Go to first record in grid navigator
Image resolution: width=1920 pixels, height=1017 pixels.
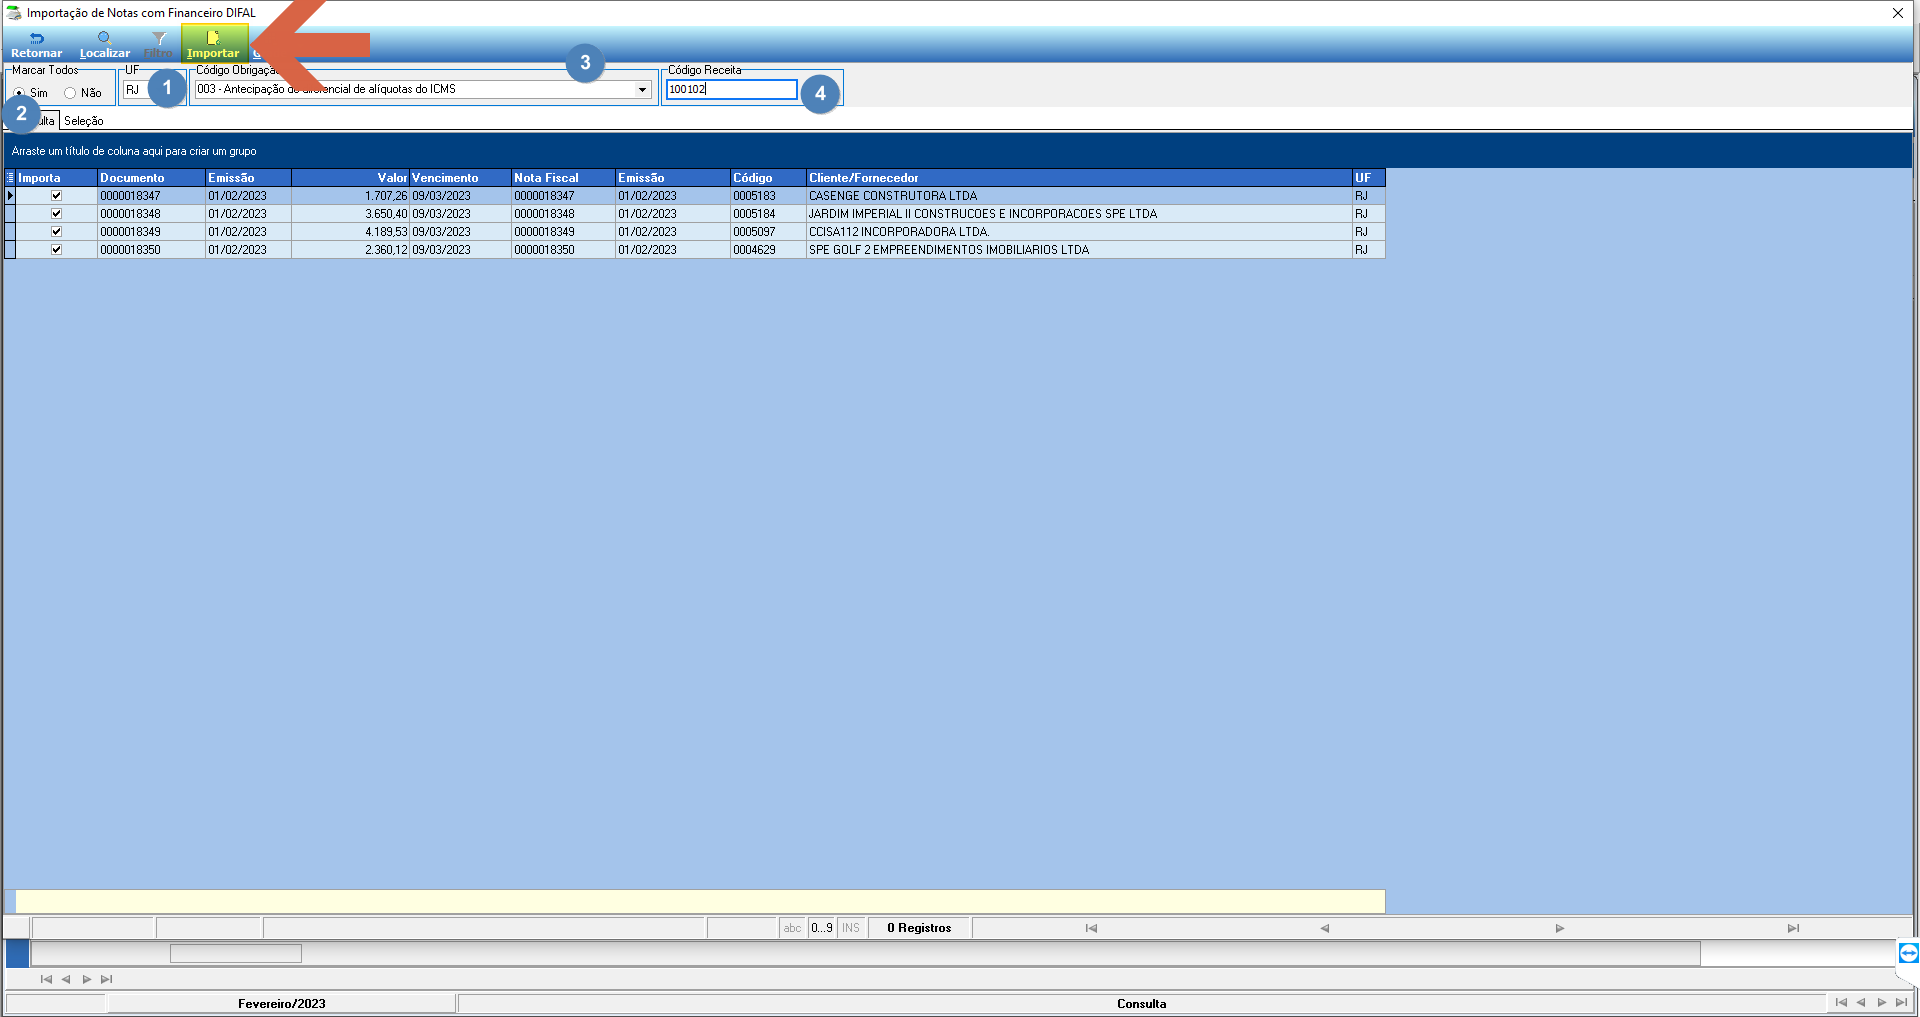click(1091, 928)
